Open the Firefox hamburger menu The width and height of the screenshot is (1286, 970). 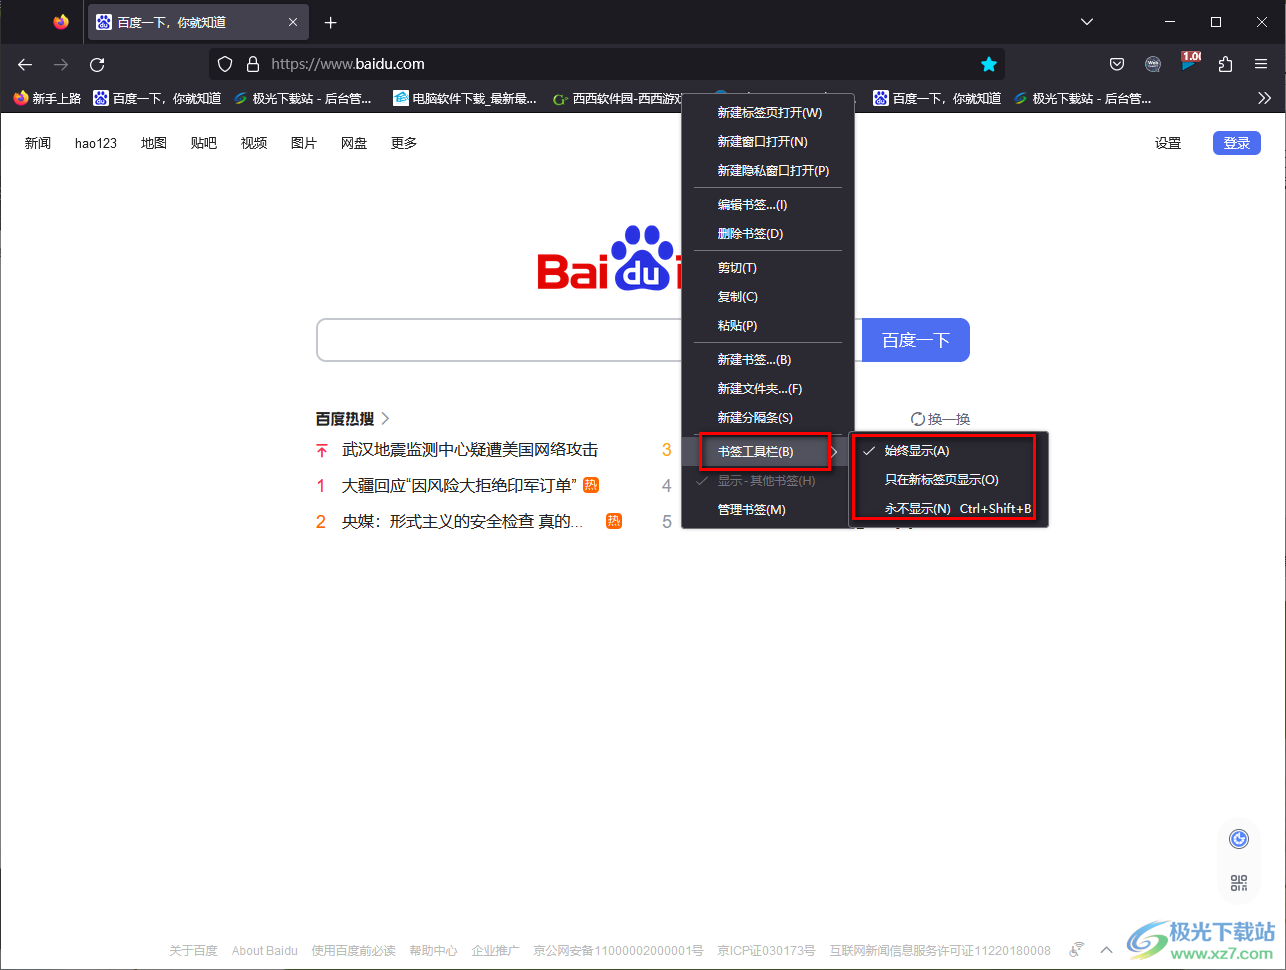[1261, 64]
